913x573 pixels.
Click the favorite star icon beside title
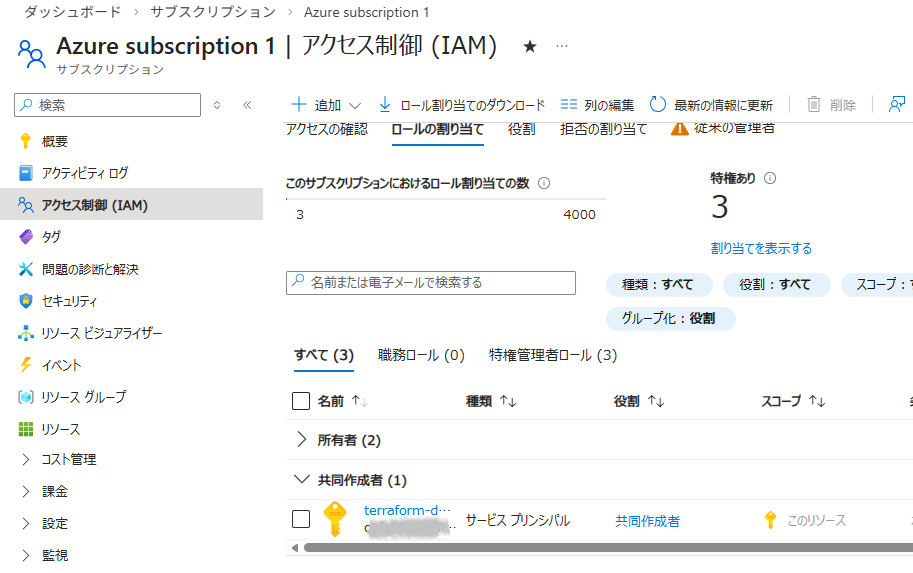point(530,47)
